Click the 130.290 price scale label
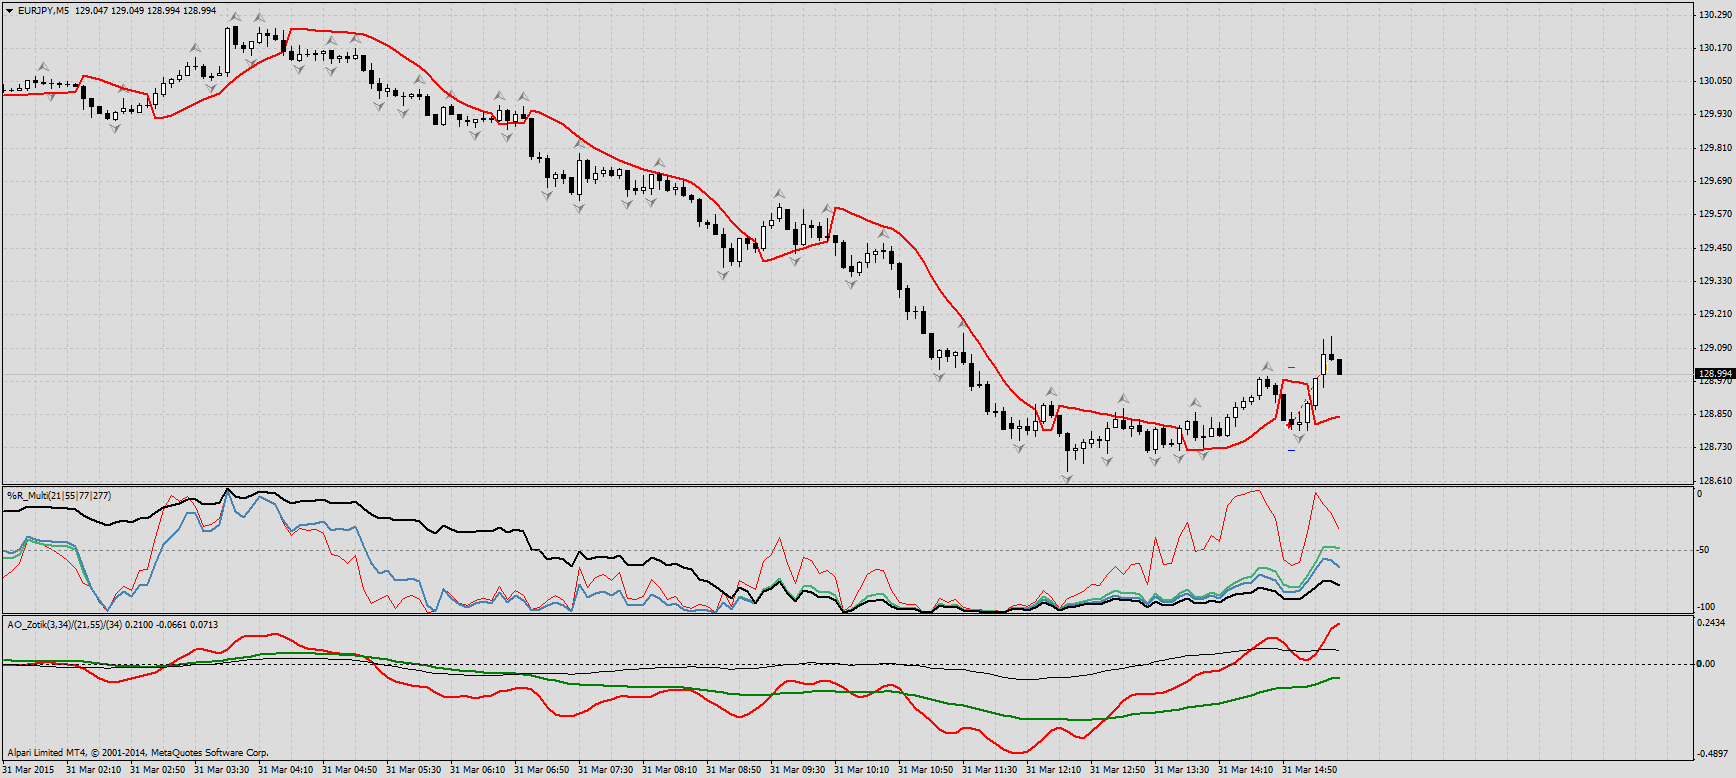Viewport: 1736px width, 778px height. tap(1715, 15)
